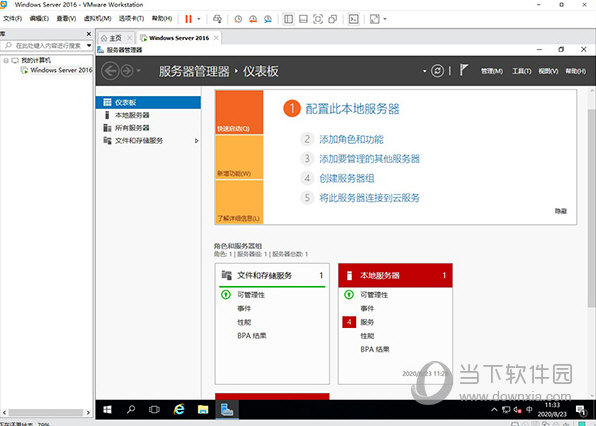Viewport: 596px width, 426px height.
Task: Click the red 4 服务 alert badge
Action: tap(349, 322)
